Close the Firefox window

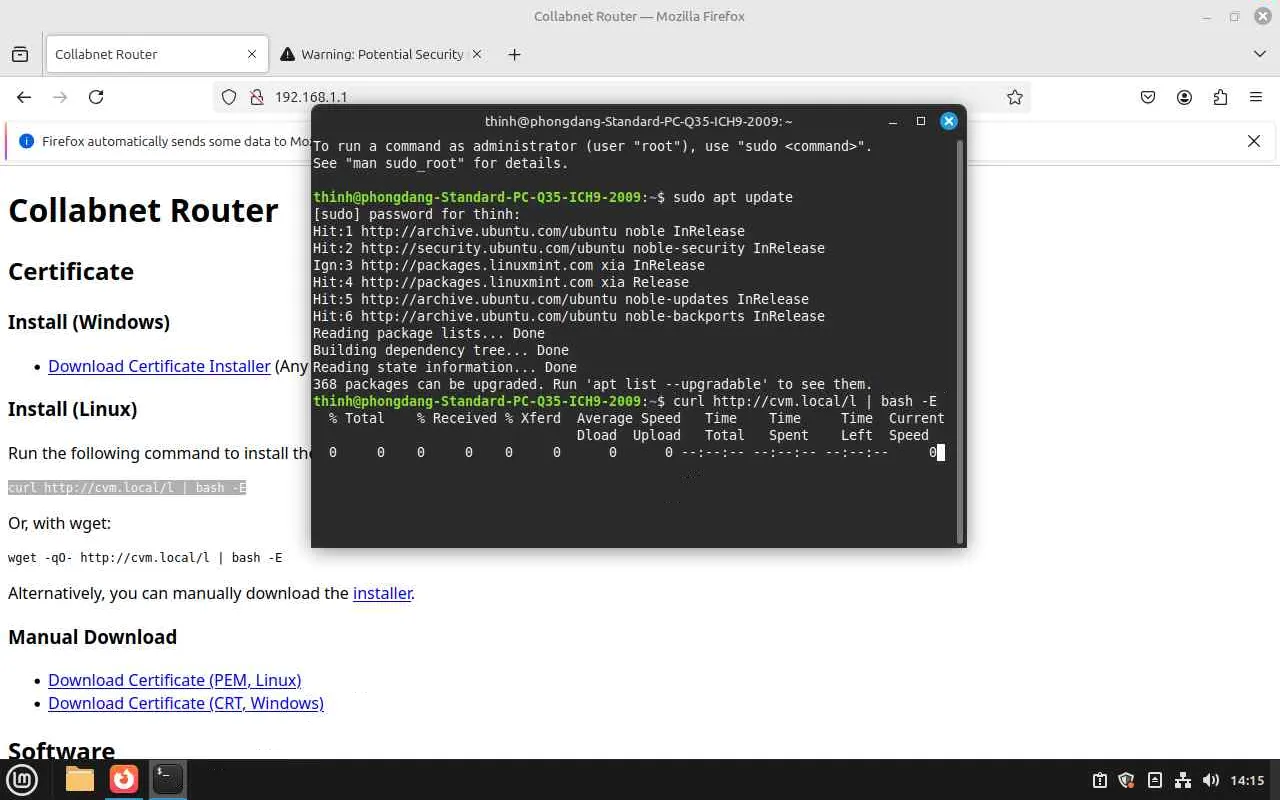click(x=1262, y=16)
